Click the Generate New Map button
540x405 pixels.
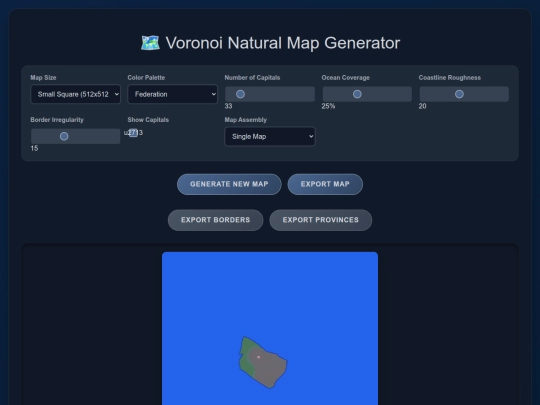(x=229, y=184)
